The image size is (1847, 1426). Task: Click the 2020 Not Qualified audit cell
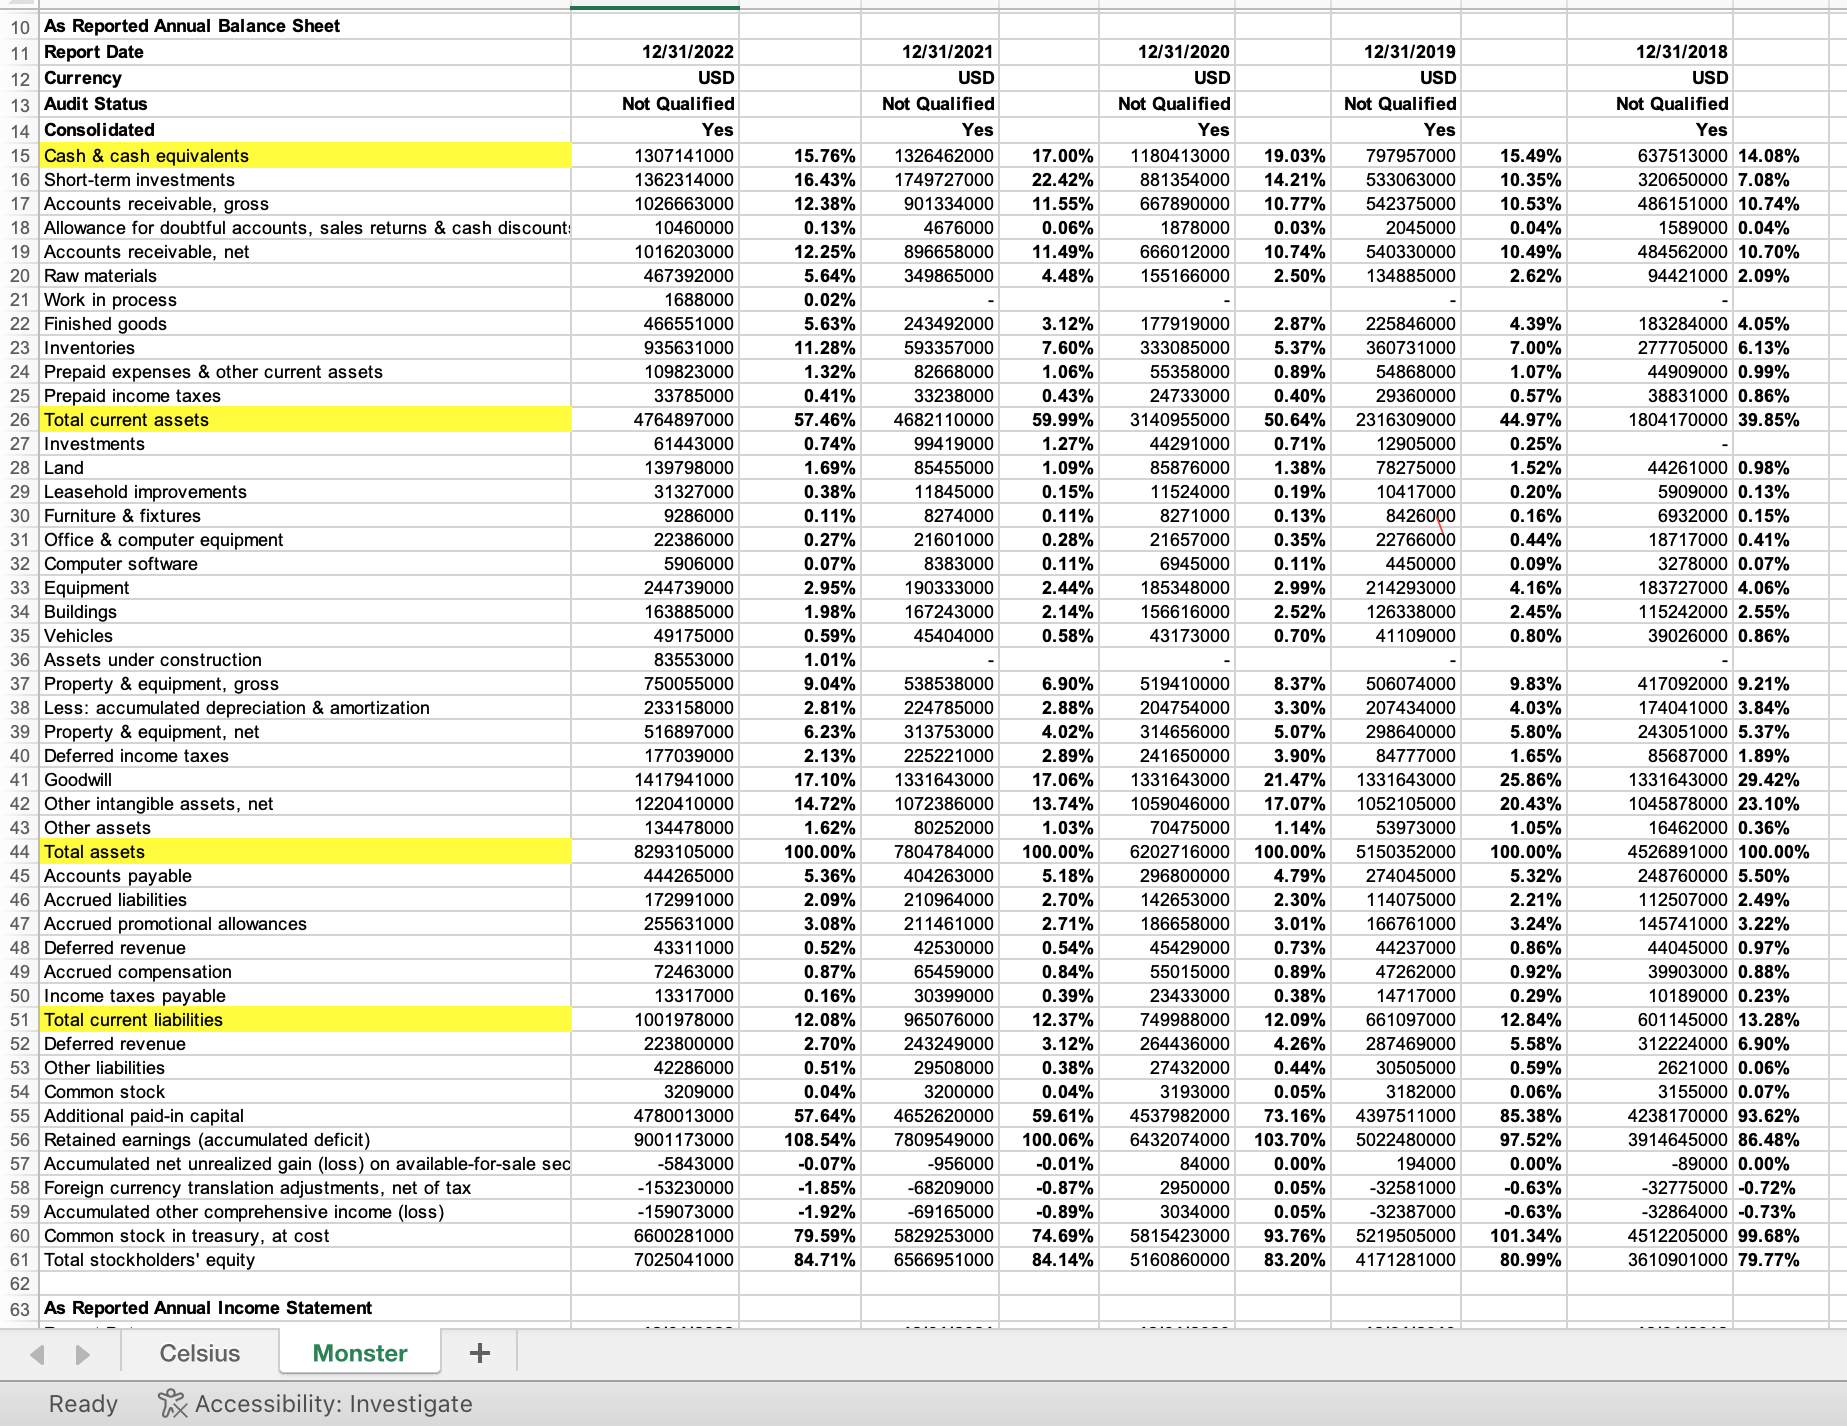[1166, 104]
